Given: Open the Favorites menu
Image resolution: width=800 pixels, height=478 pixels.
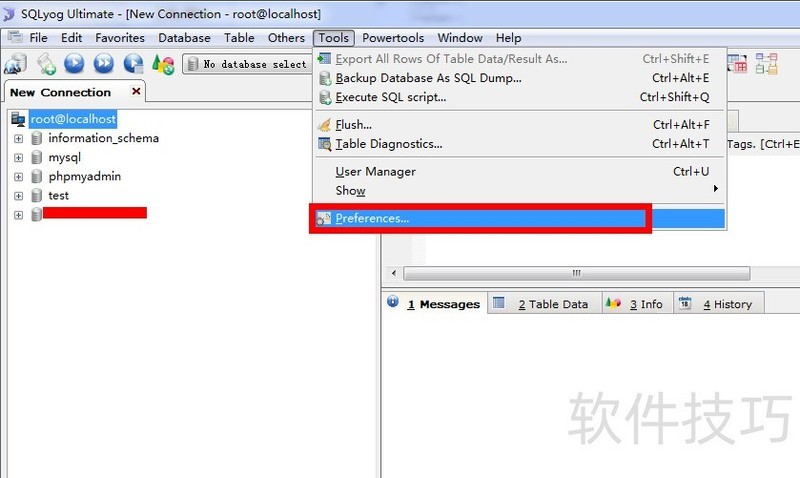Looking at the screenshot, I should pyautogui.click(x=120, y=38).
